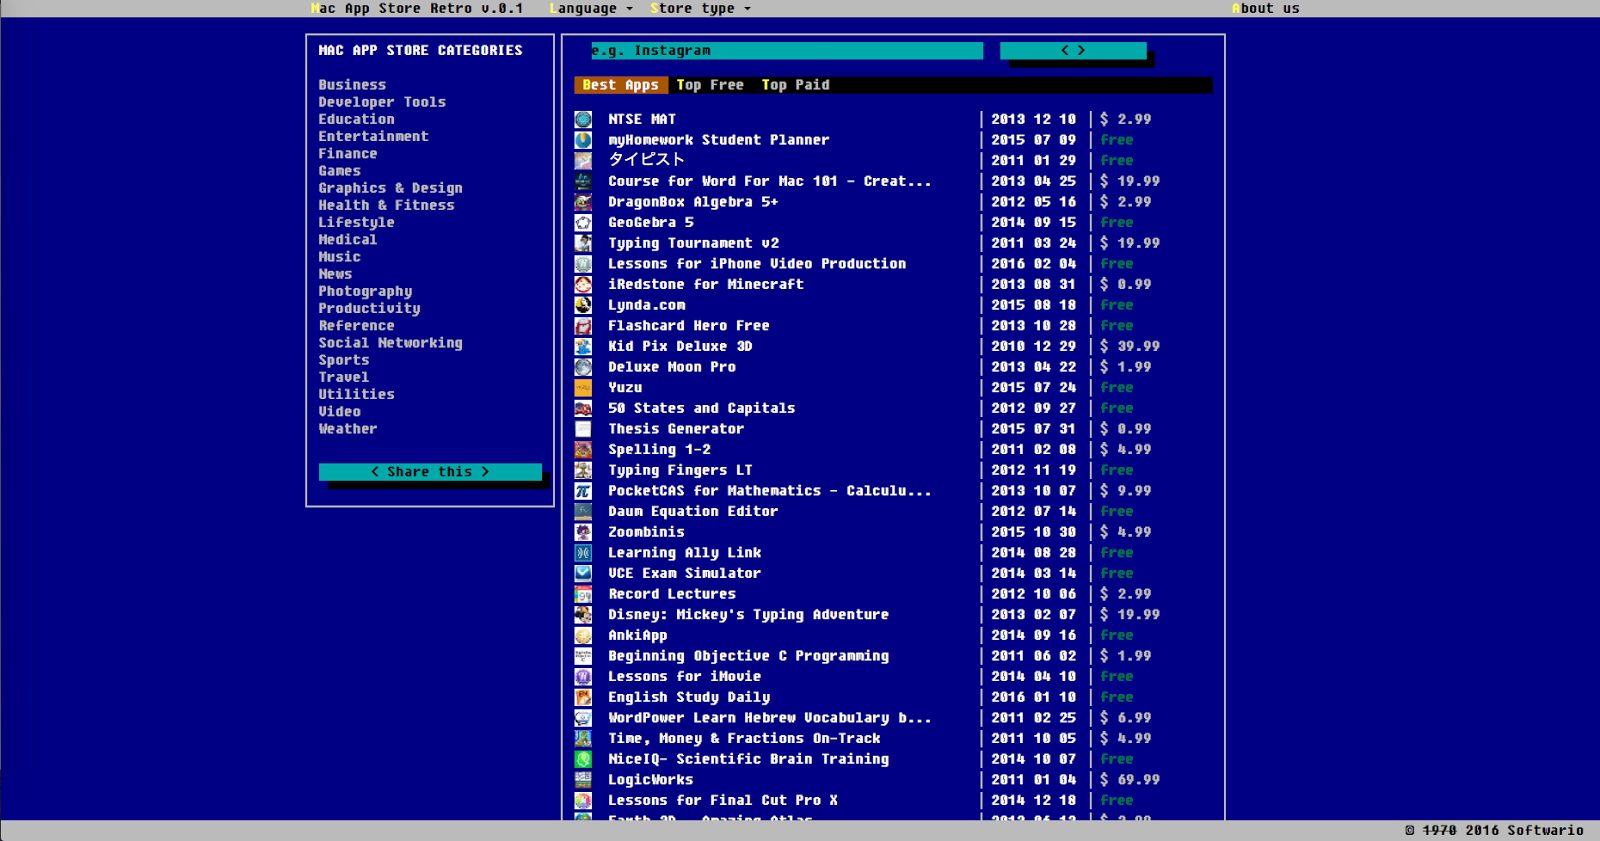Image resolution: width=1600 pixels, height=841 pixels.
Task: Click the AnkiApp app icon
Action: 583,635
